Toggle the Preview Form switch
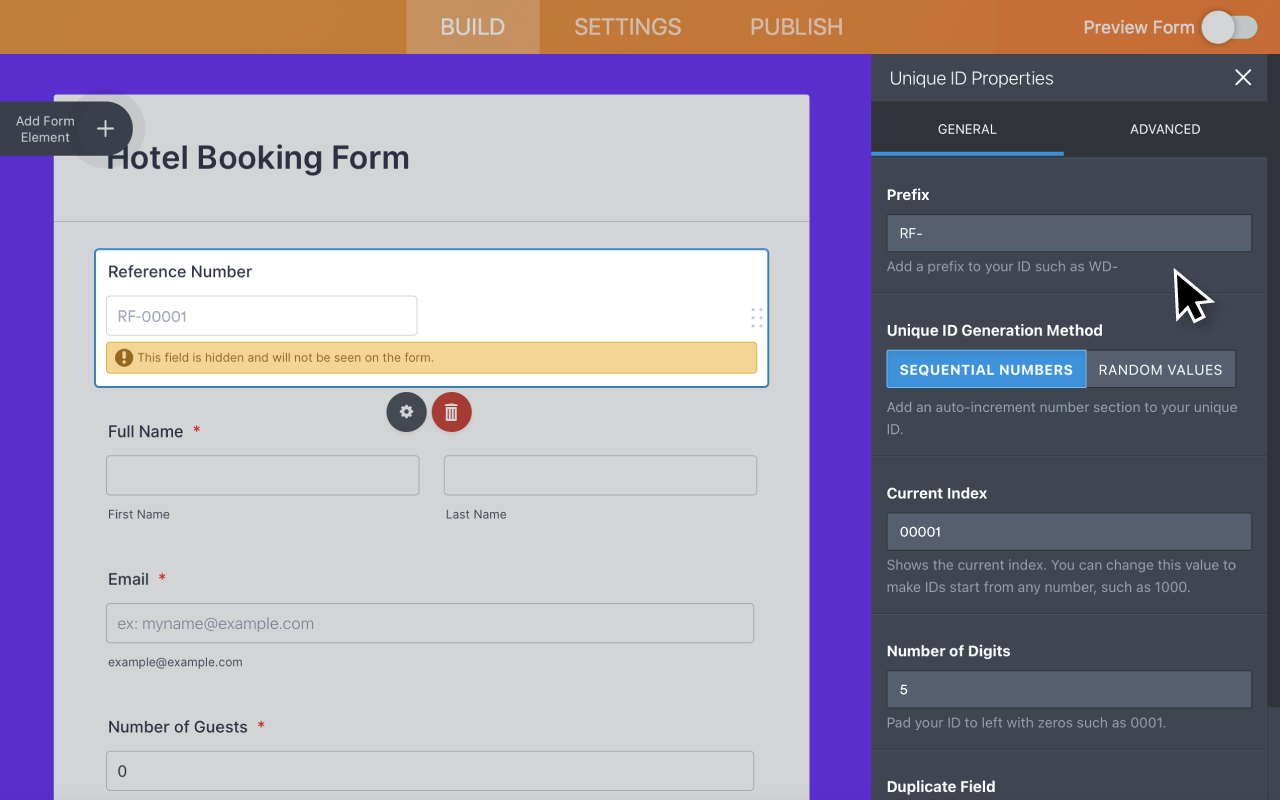The image size is (1280, 800). (x=1229, y=27)
